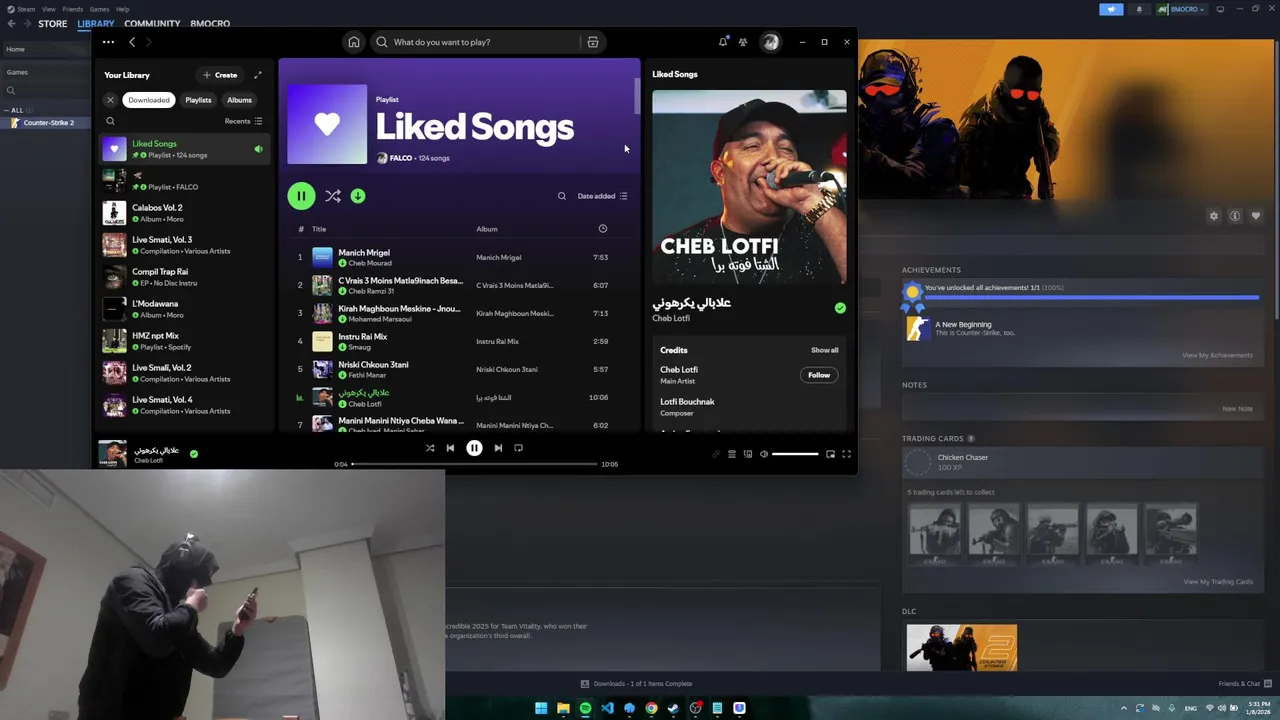The width and height of the screenshot is (1280, 720).
Task: Click the Browse icon in search bar
Action: (x=593, y=42)
